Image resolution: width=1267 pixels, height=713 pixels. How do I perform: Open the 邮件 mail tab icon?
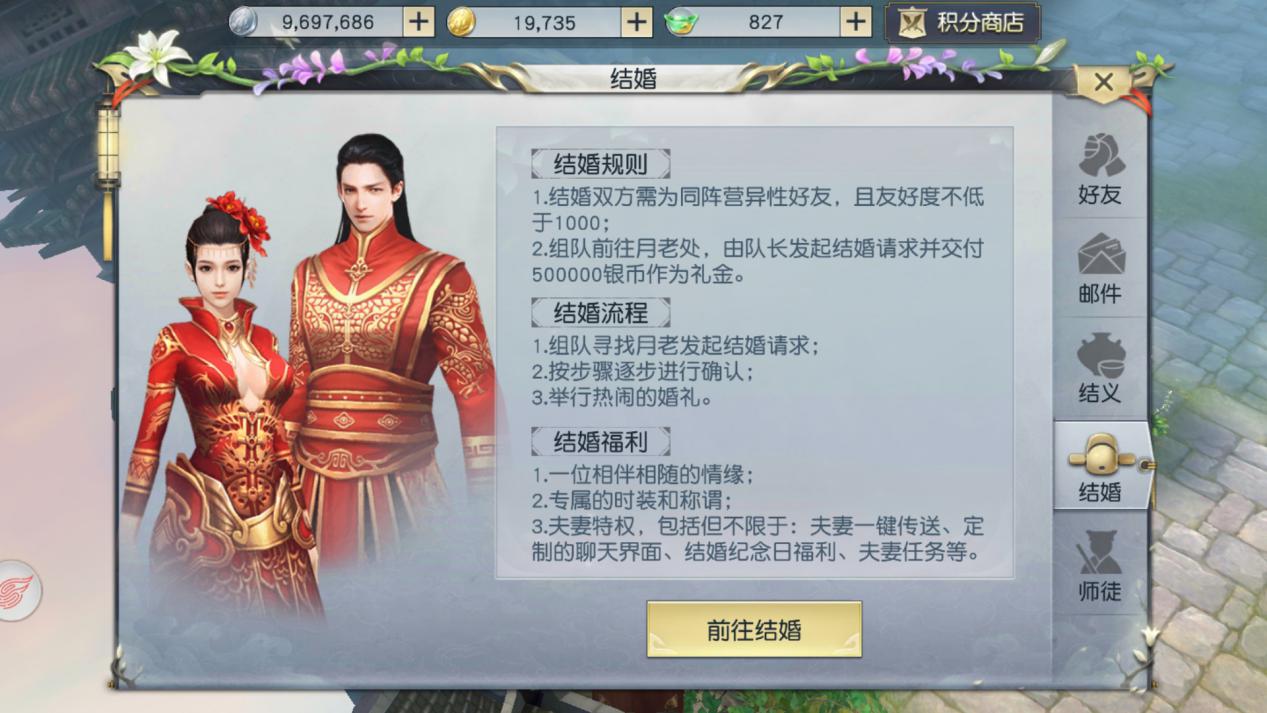click(x=1100, y=268)
